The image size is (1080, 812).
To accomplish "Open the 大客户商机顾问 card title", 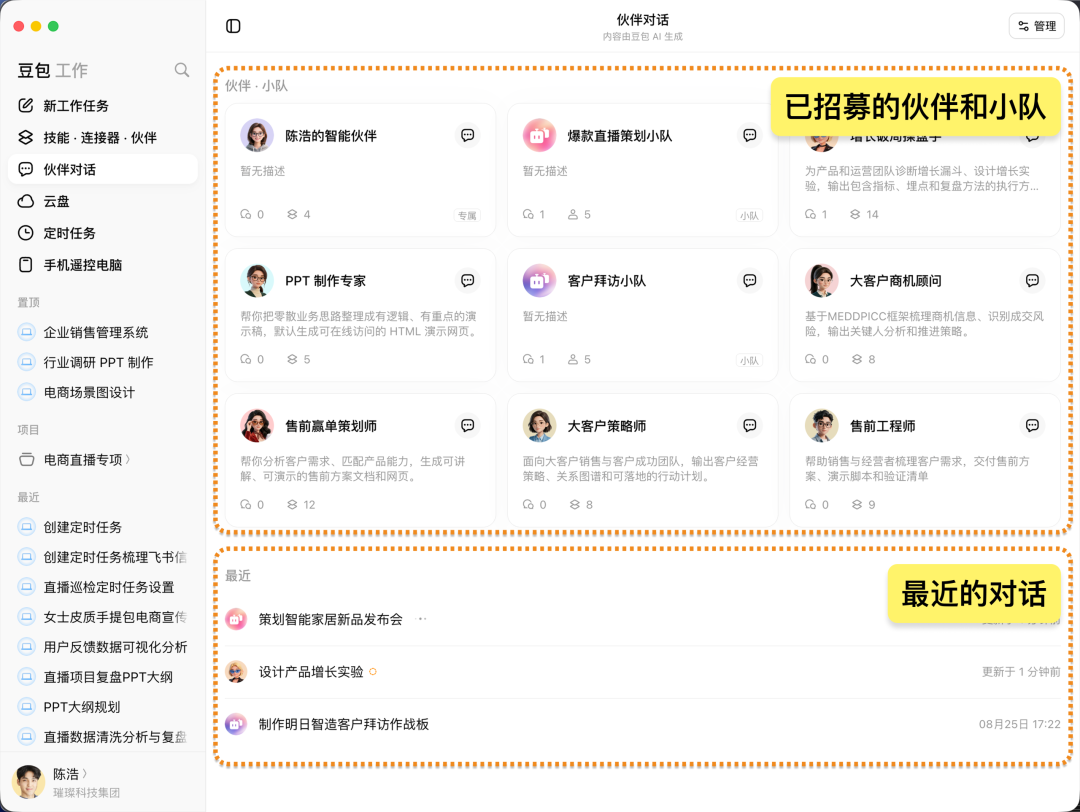I will (895, 281).
